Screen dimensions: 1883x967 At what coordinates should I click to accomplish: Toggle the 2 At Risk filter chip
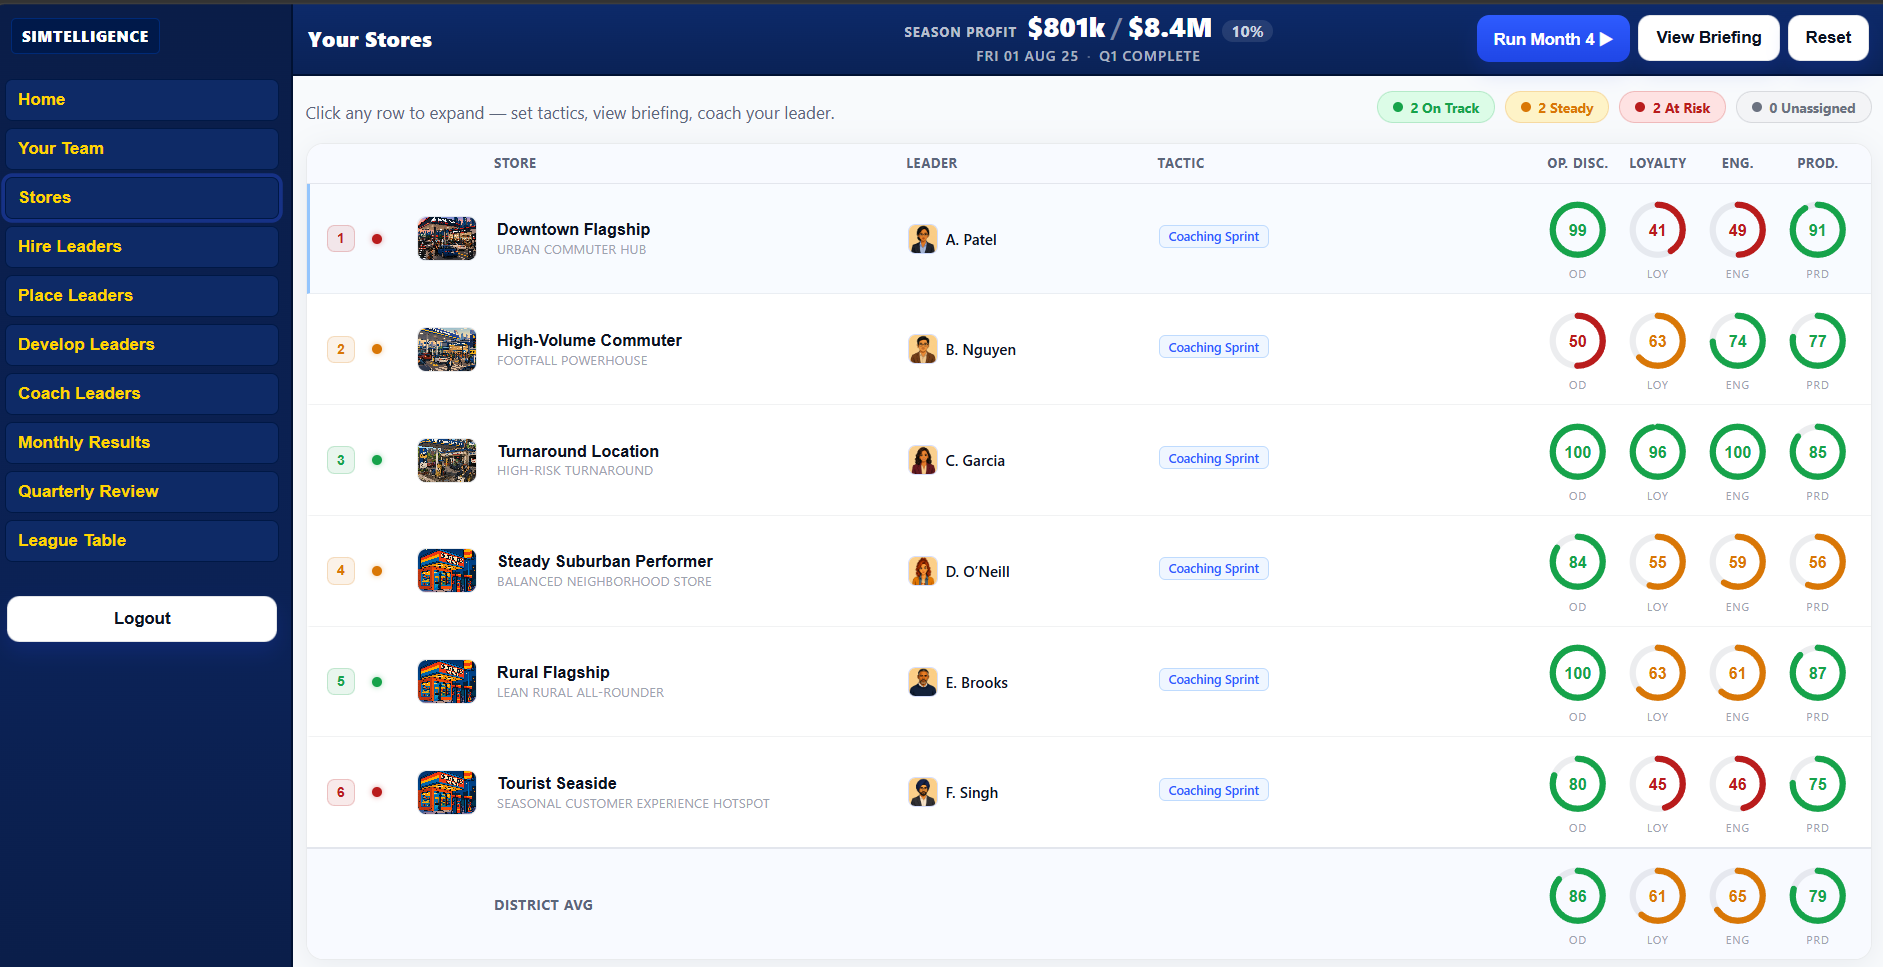pyautogui.click(x=1672, y=108)
